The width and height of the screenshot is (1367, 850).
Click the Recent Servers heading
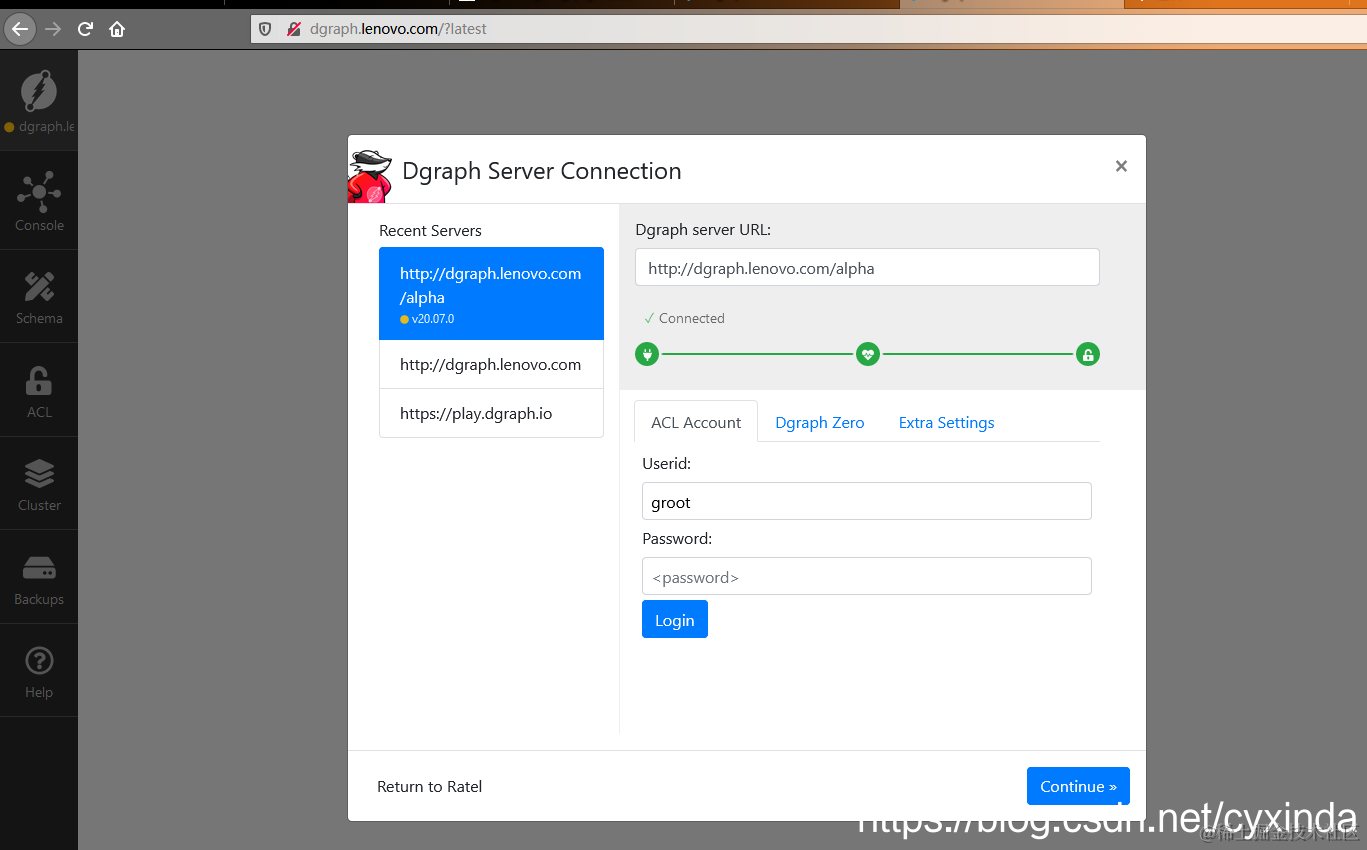430,231
